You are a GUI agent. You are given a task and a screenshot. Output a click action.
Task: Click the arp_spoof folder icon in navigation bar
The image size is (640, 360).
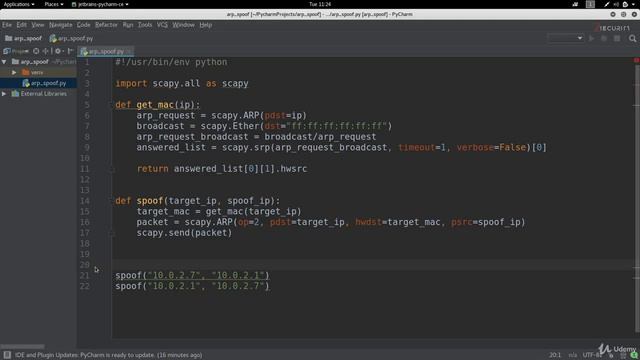pyautogui.click(x=8, y=38)
